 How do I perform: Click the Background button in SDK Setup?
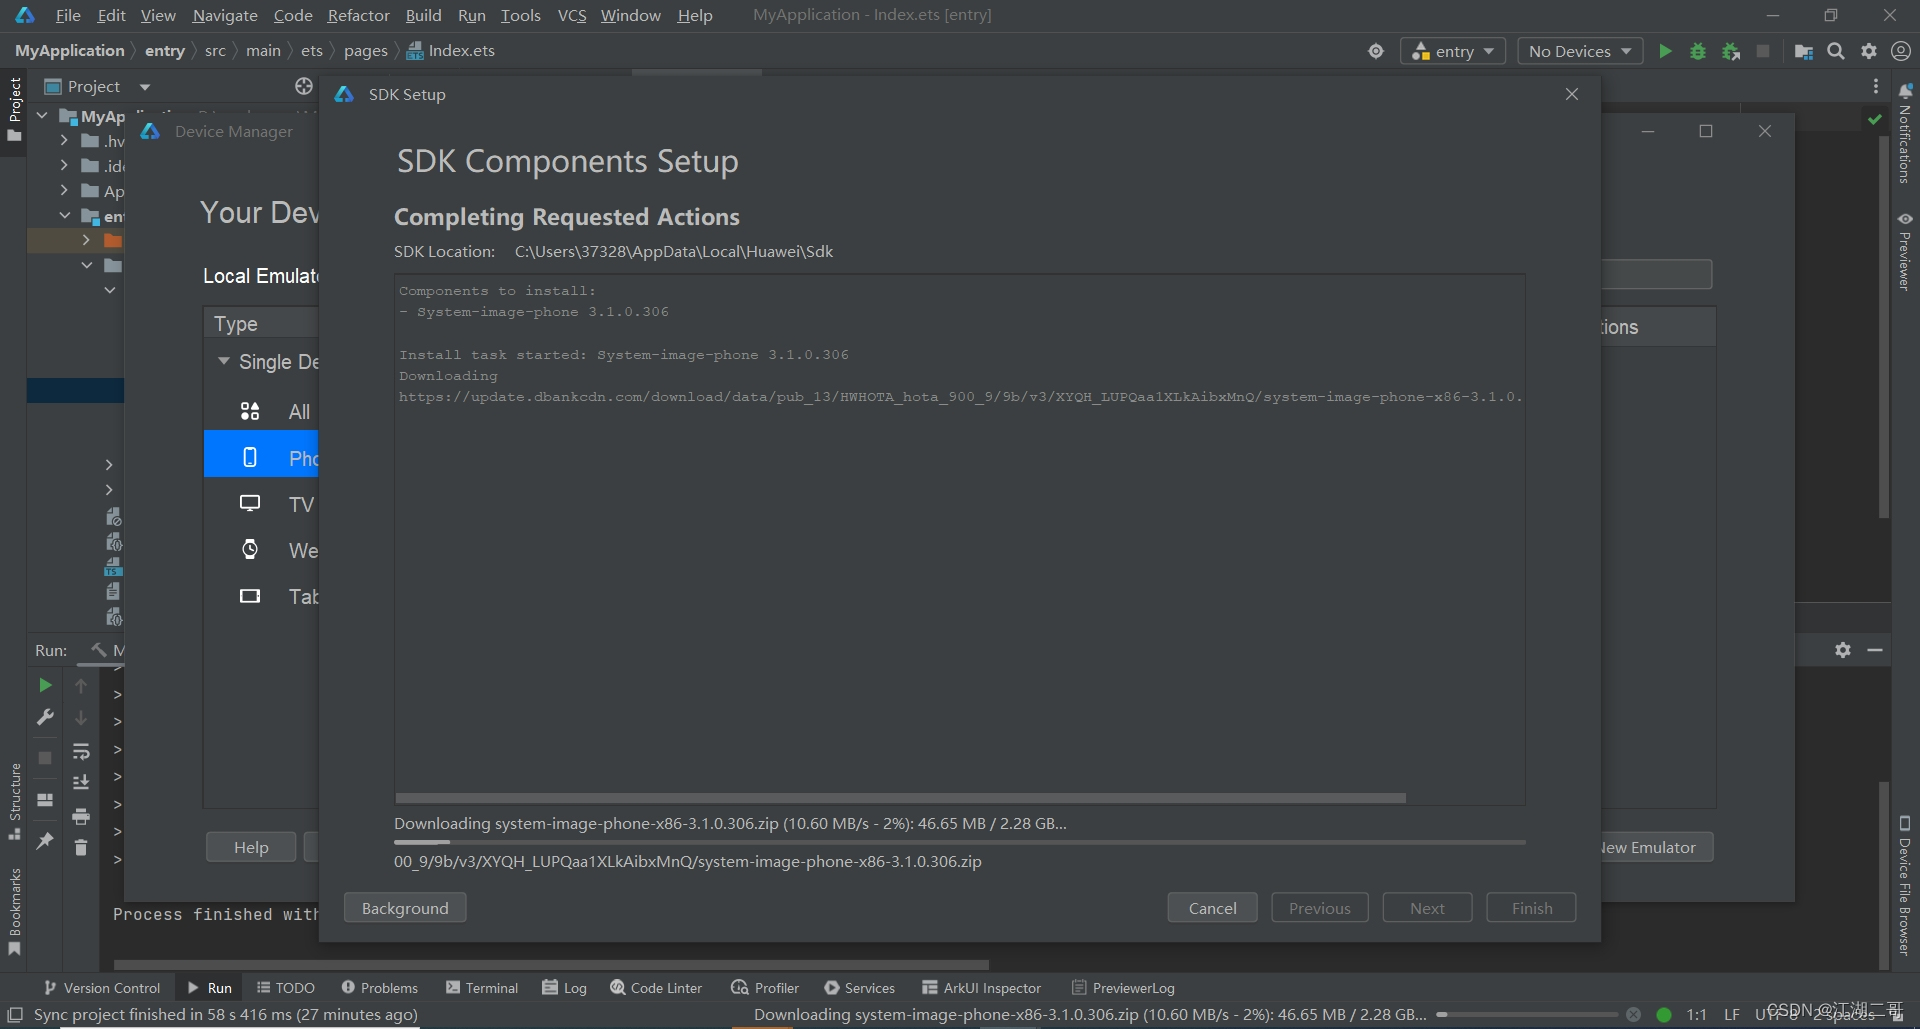[x=405, y=908]
